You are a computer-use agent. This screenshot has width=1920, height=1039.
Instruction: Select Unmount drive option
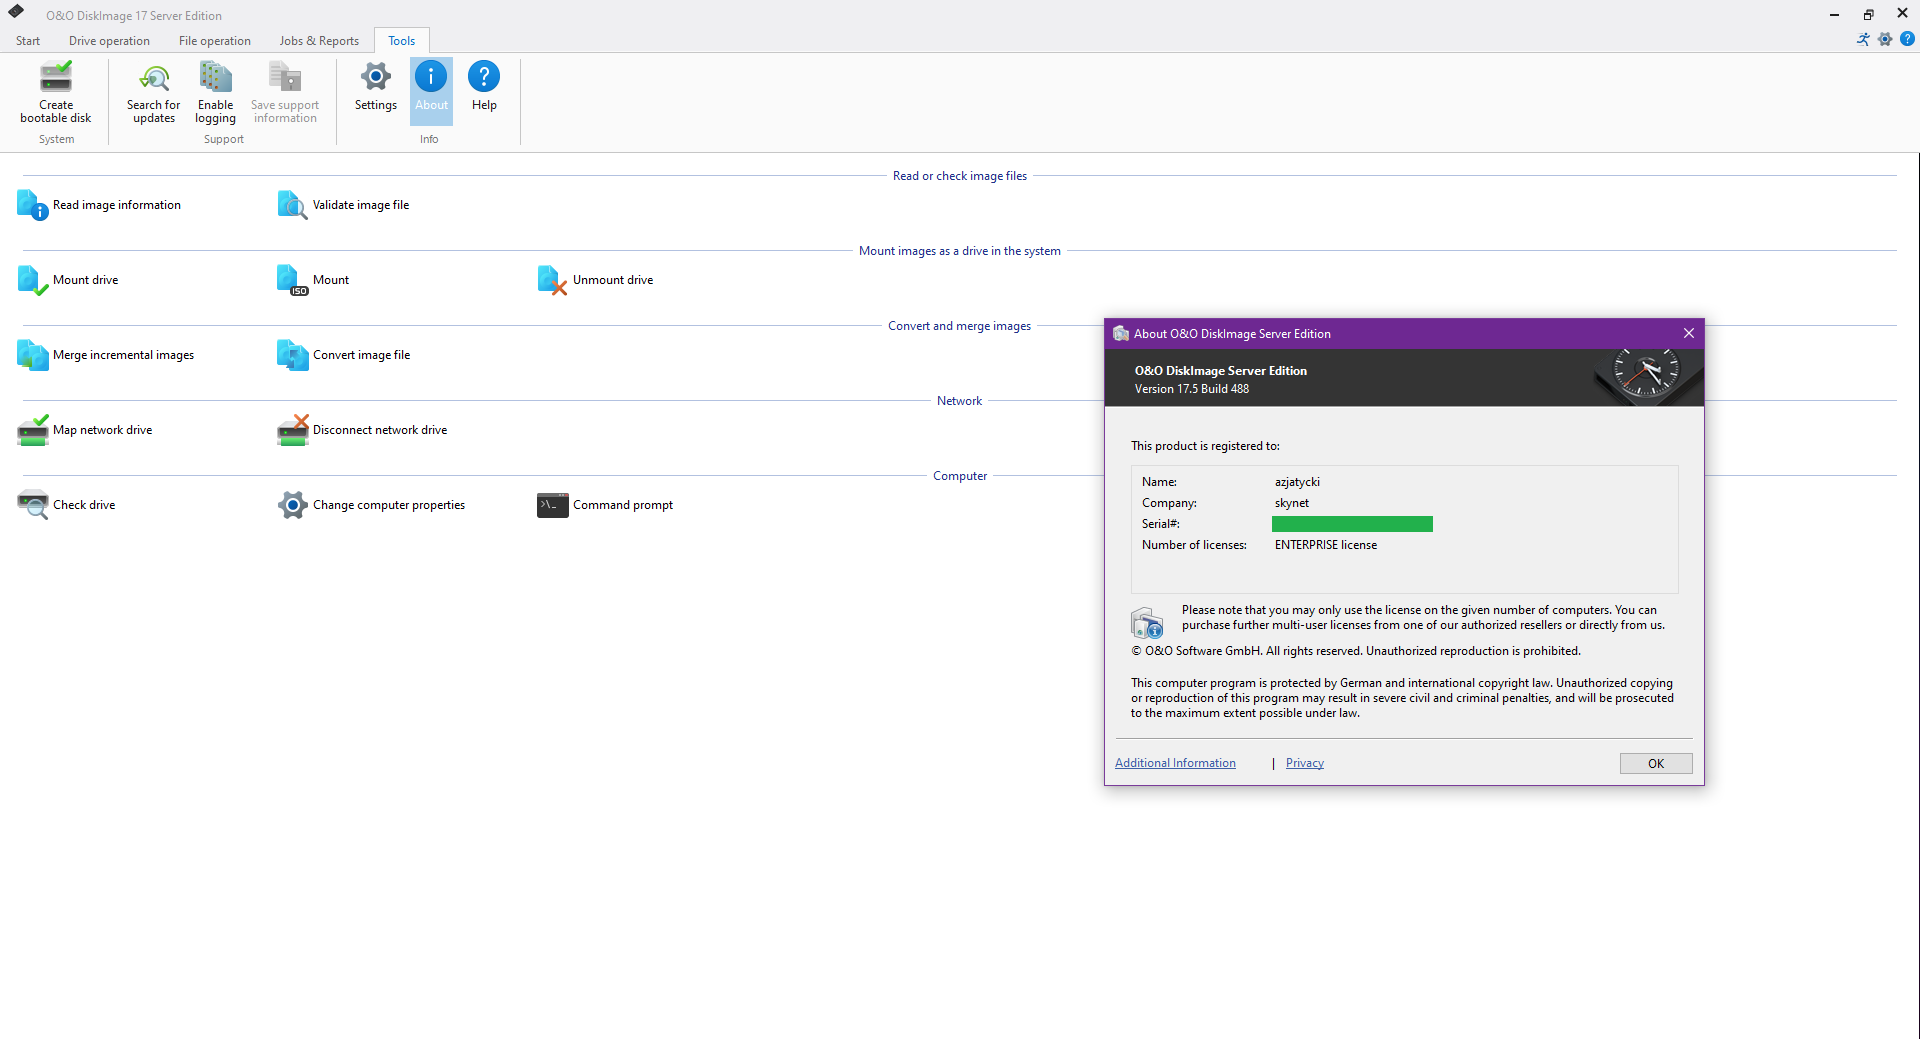pyautogui.click(x=595, y=280)
